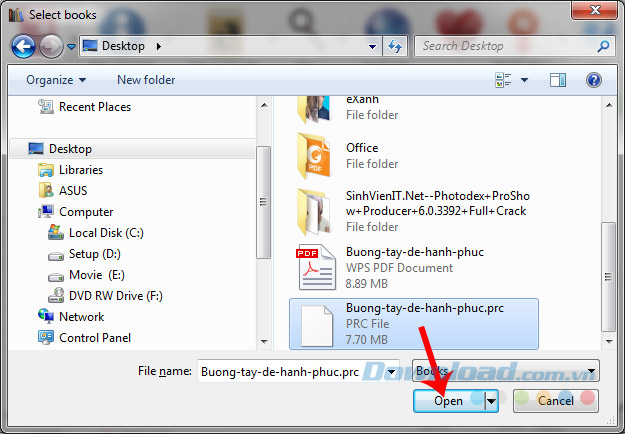Expand the File name history dropdown arrow

[x=391, y=371]
